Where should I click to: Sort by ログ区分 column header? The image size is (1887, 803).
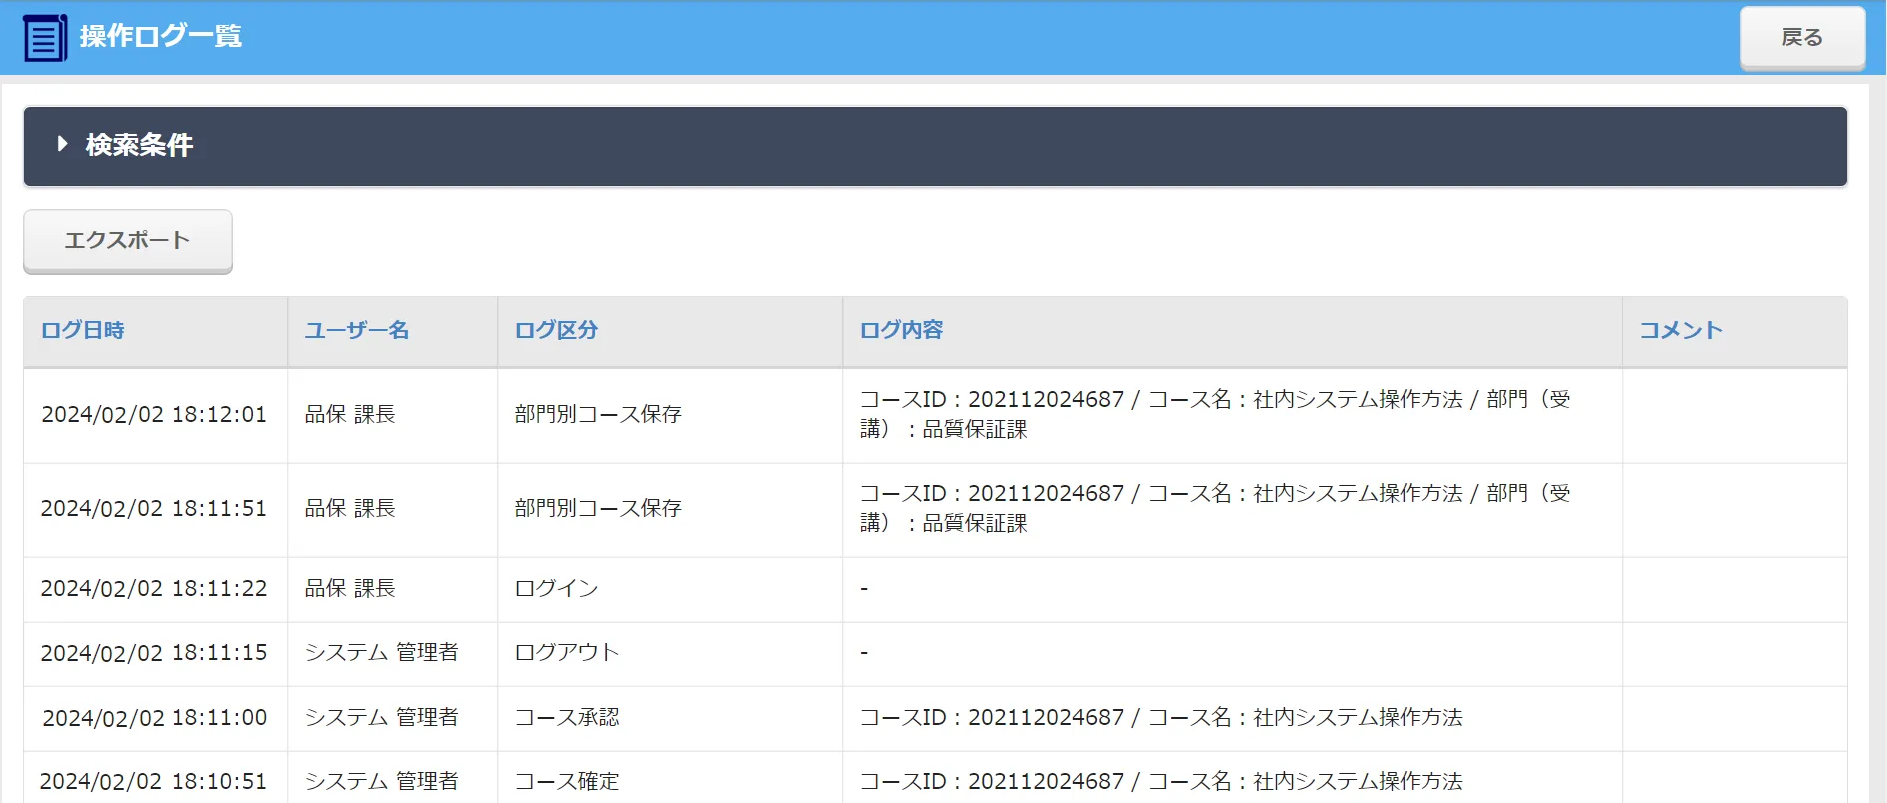coord(557,330)
